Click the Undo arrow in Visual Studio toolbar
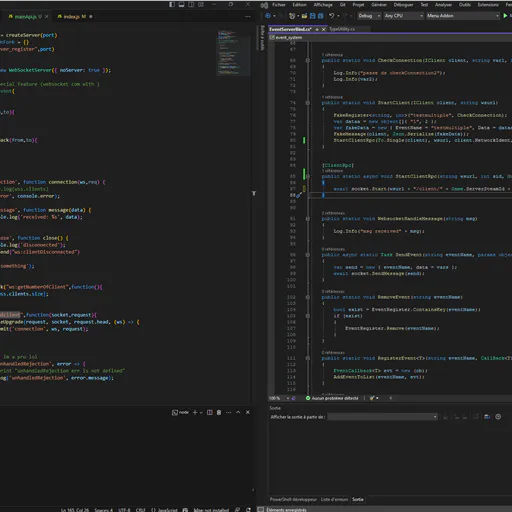The width and height of the screenshot is (512, 512). click(331, 16)
